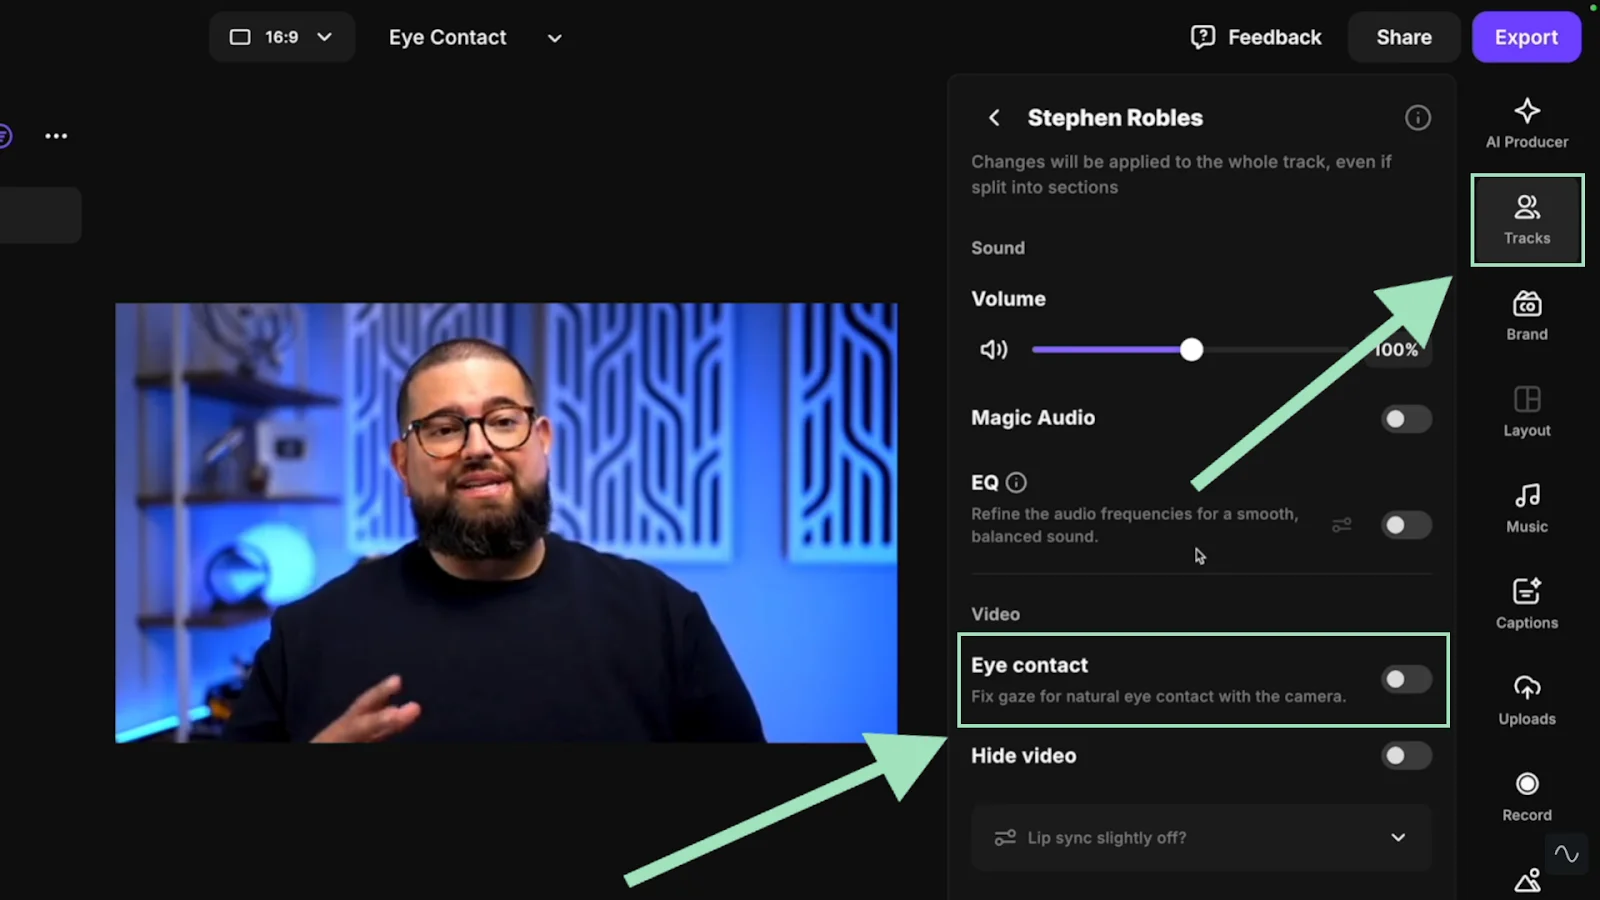
Task: Open the Layout panel
Action: (1526, 410)
